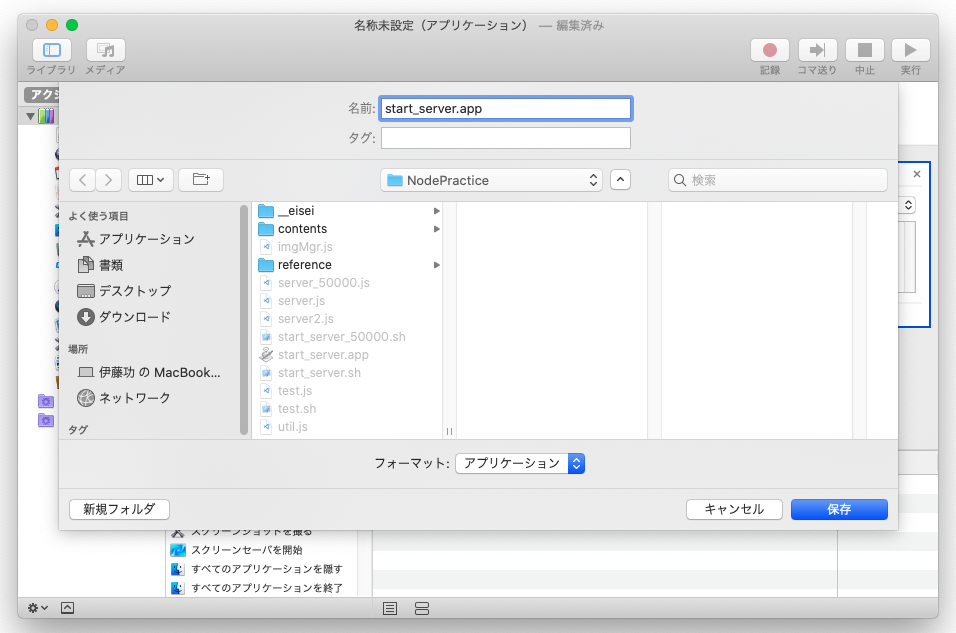
Task: Switch to variables view icon
Action: pos(422,609)
